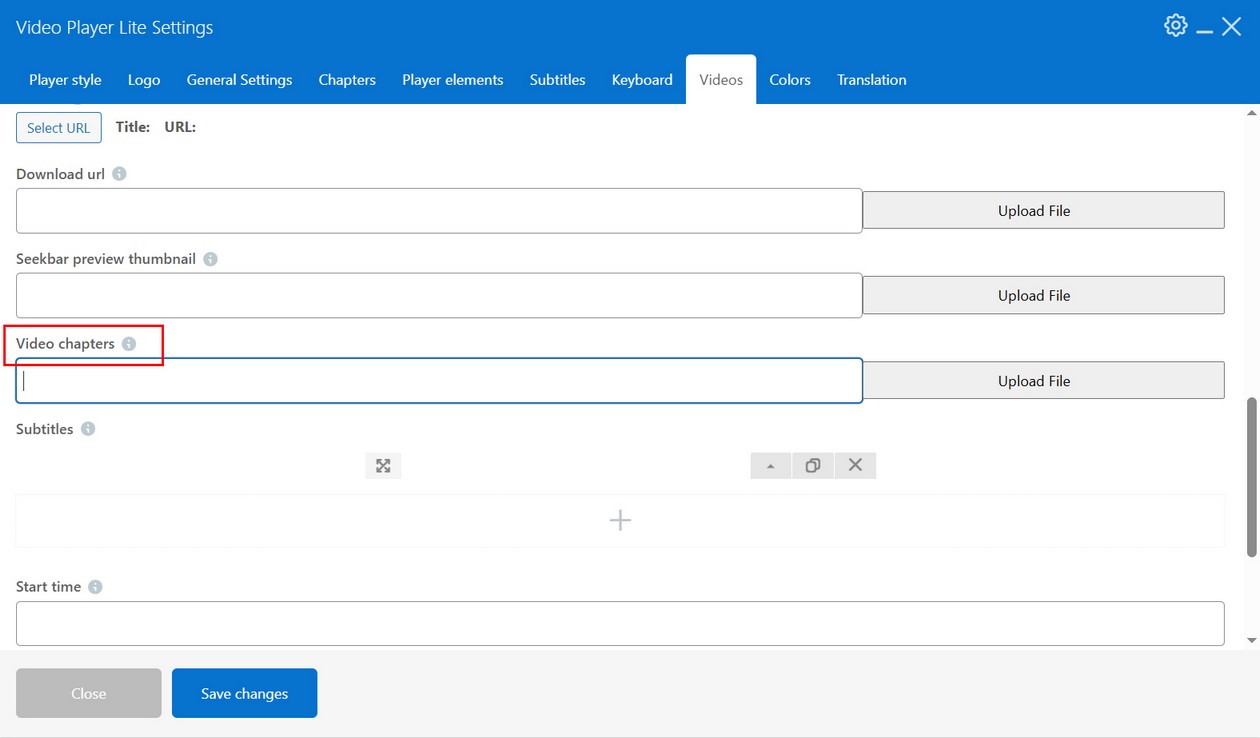The height and width of the screenshot is (738, 1260).
Task: Go to the Colors tab
Action: [789, 80]
